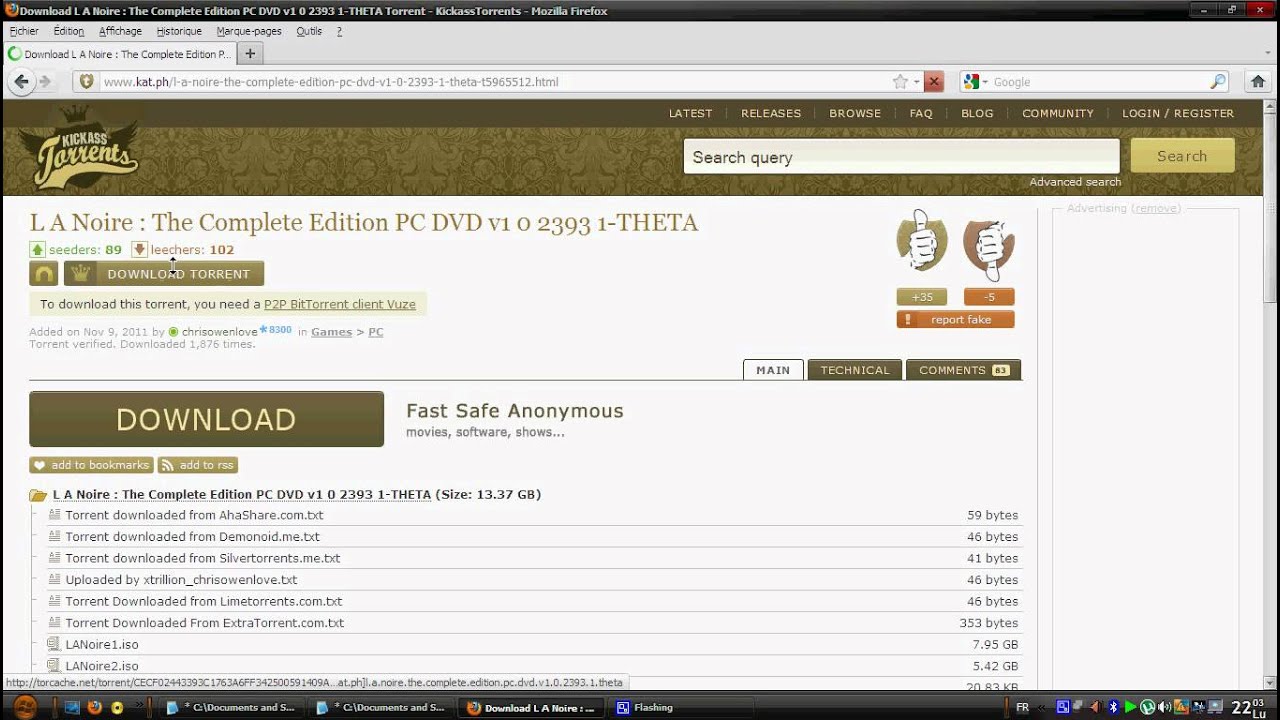This screenshot has height=720, width=1280.
Task: Open the Marque-pages menu
Action: (248, 31)
